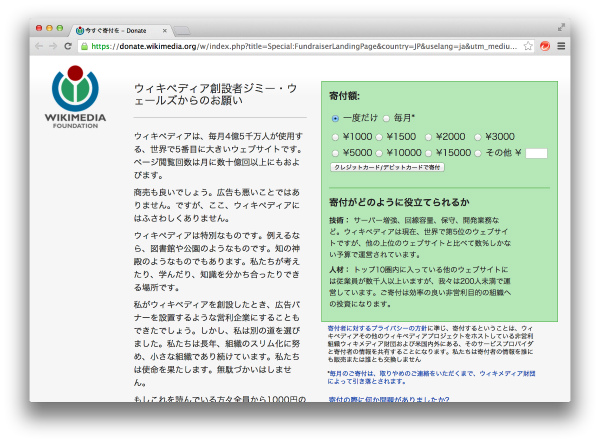Choose the ¥15000 donation amount
This screenshot has width=600, height=443.
point(428,153)
